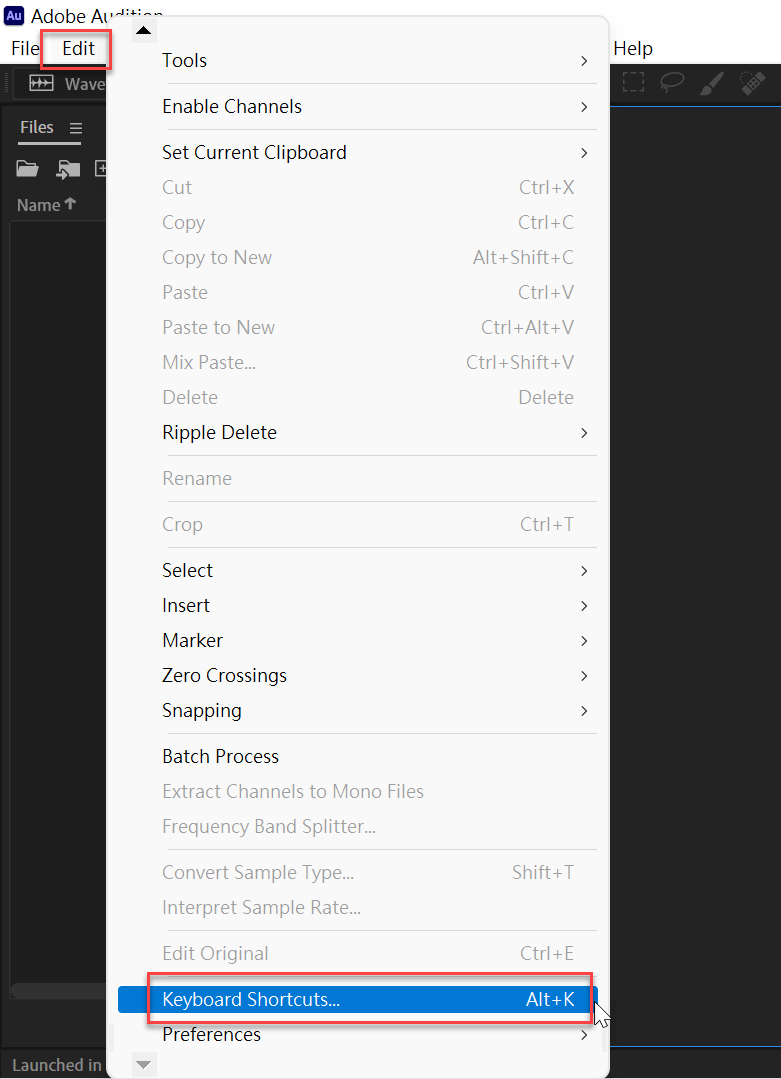The width and height of the screenshot is (781, 1079).
Task: Click the Copy to New entry
Action: [x=358, y=258]
